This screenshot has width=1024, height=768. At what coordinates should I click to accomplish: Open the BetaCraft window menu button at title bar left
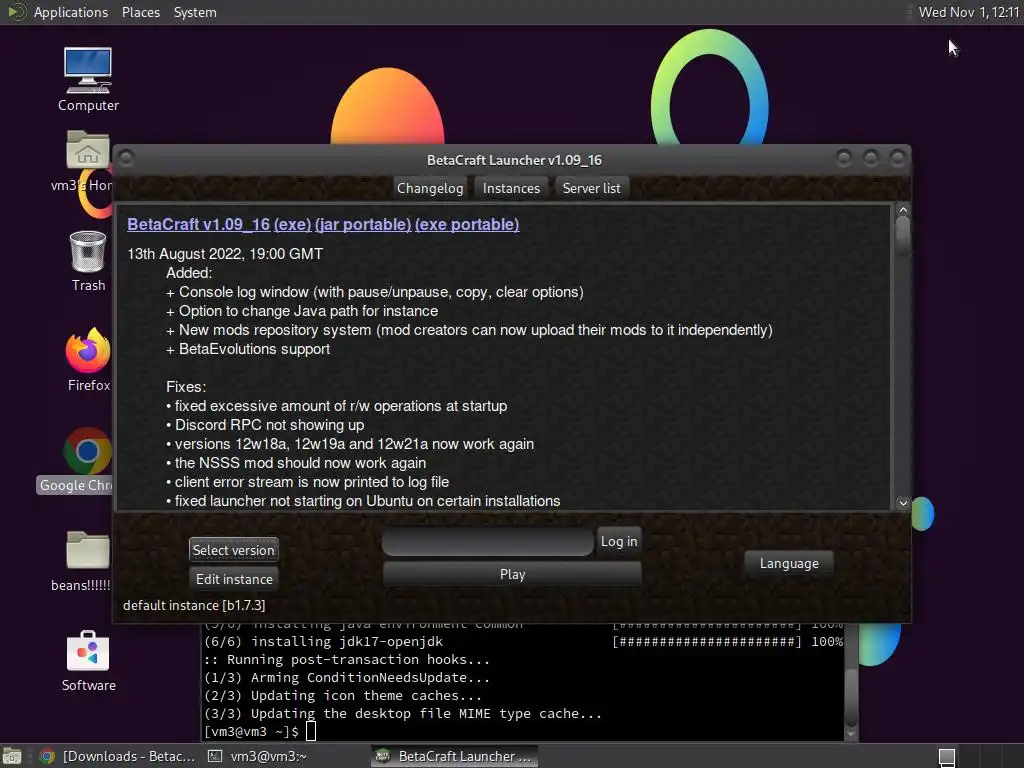[127, 159]
